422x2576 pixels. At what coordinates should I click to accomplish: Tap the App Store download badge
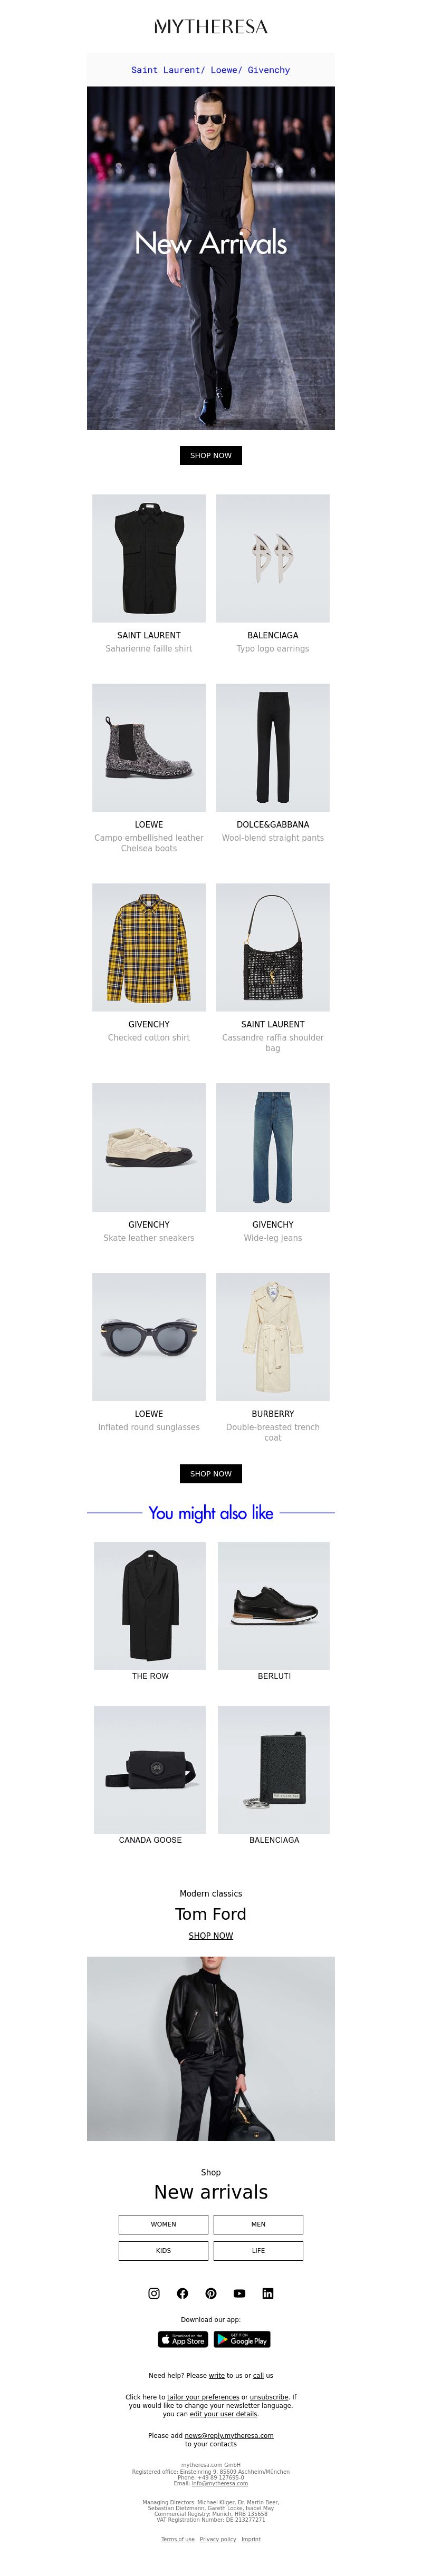point(183,2339)
